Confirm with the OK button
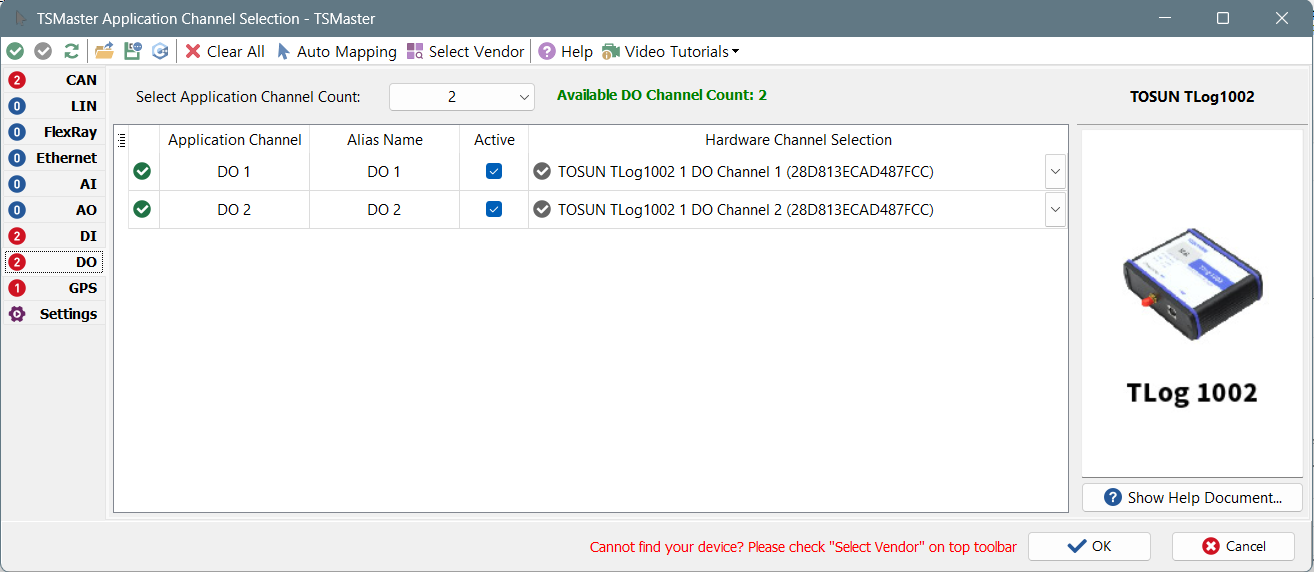This screenshot has width=1314, height=572. click(1089, 546)
